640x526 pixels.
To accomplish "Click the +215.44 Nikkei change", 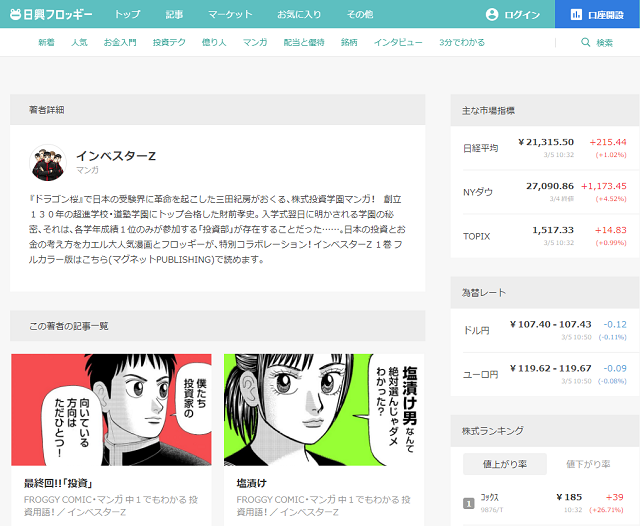I will click(x=608, y=142).
